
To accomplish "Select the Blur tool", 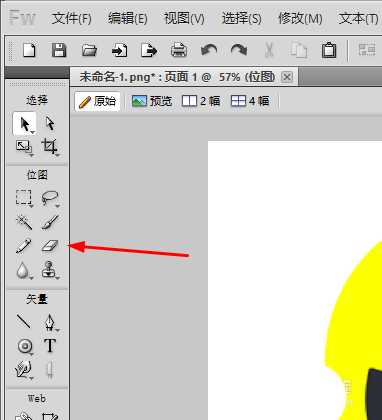I will click(x=23, y=271).
